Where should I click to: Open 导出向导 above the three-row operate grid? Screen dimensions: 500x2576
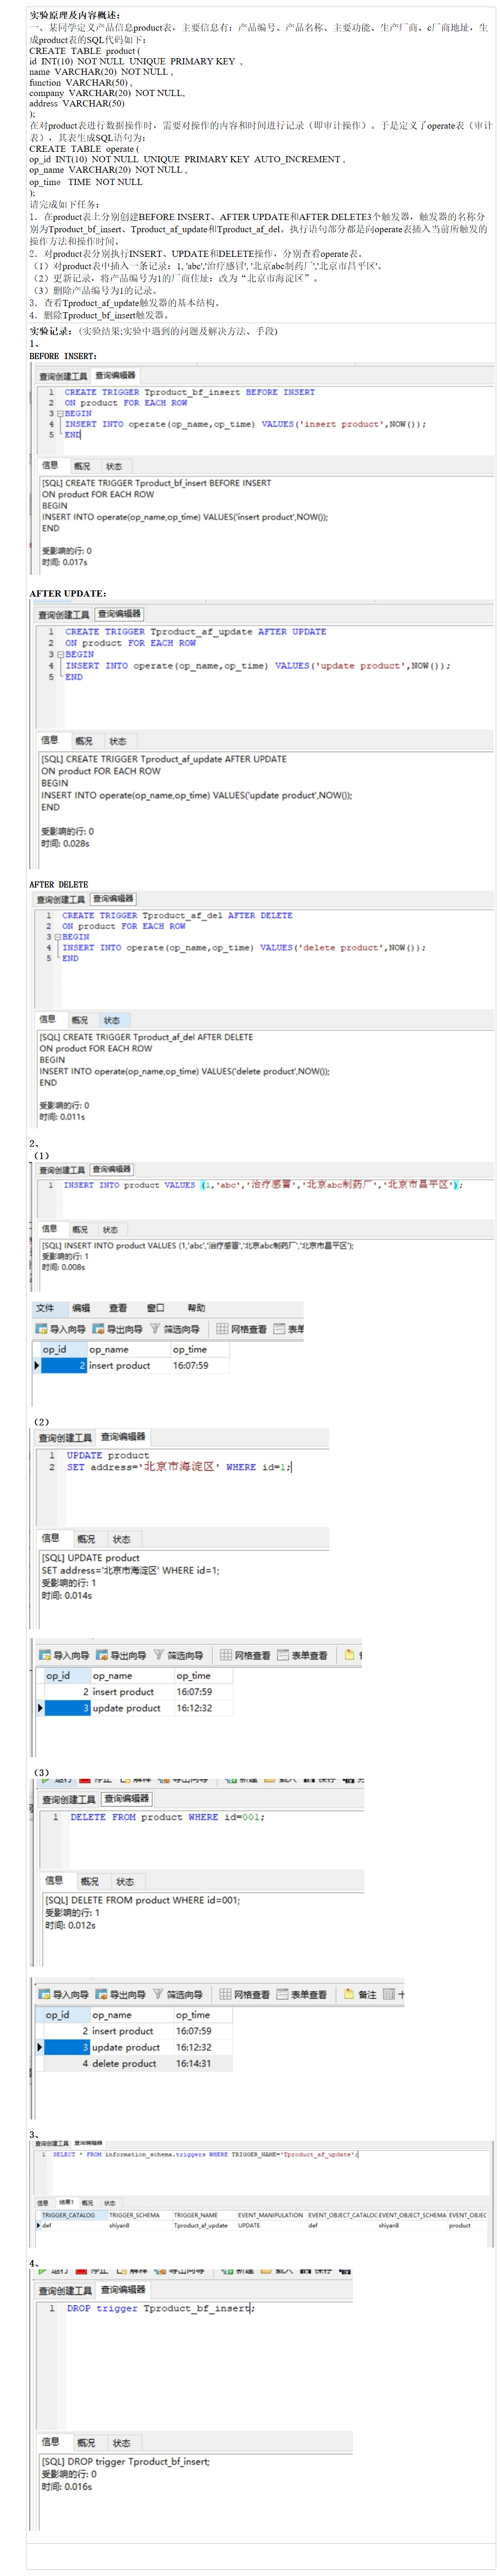click(x=120, y=1994)
